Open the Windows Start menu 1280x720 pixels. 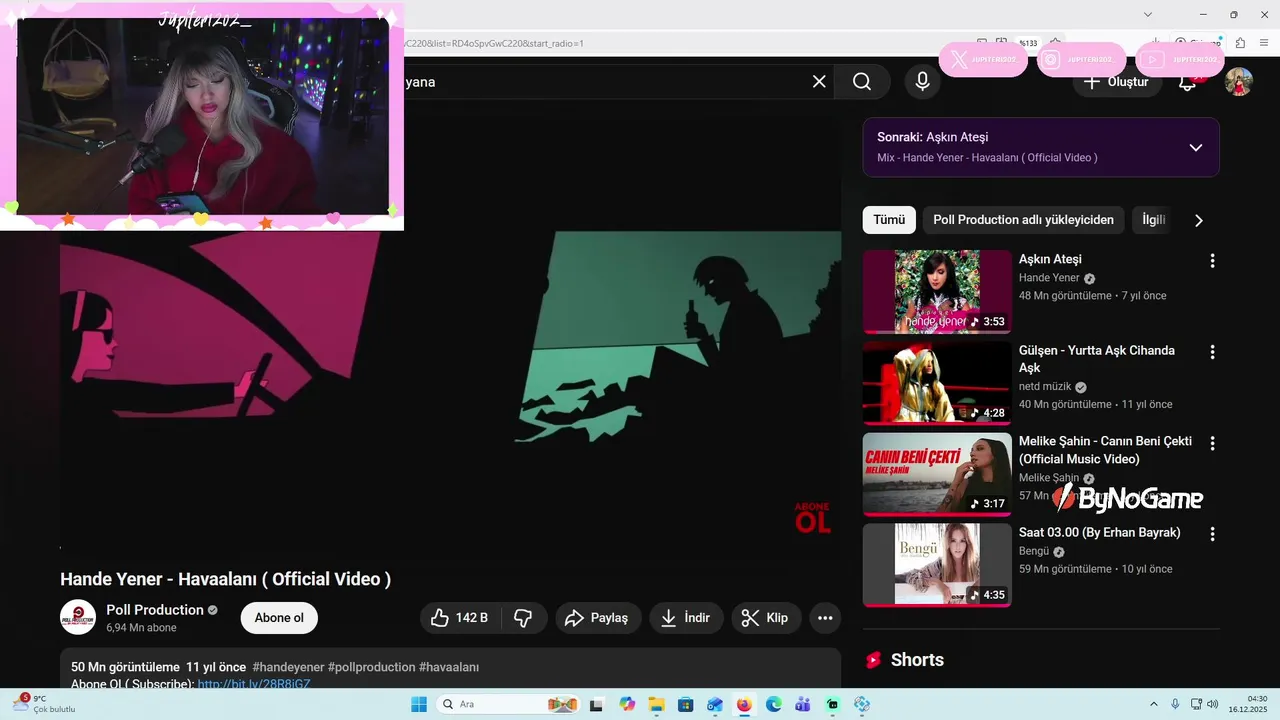419,704
